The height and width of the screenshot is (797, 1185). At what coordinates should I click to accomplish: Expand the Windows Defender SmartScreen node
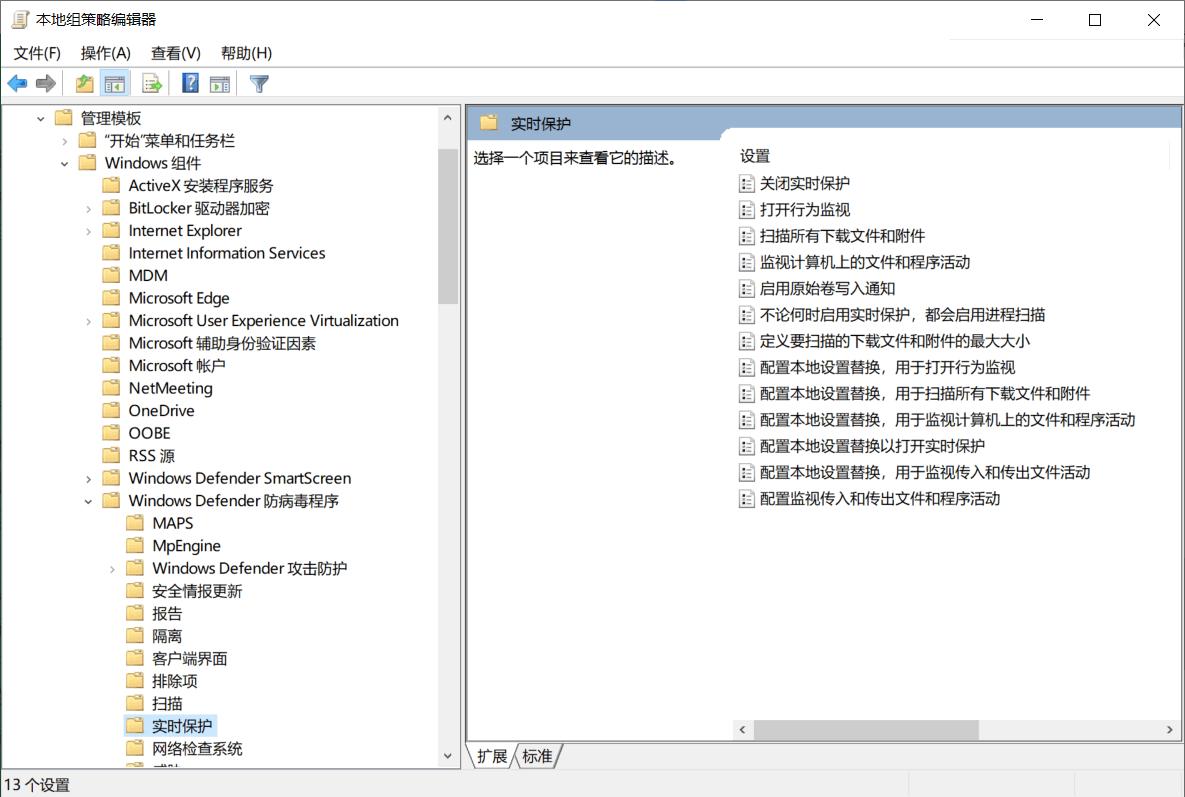click(88, 478)
